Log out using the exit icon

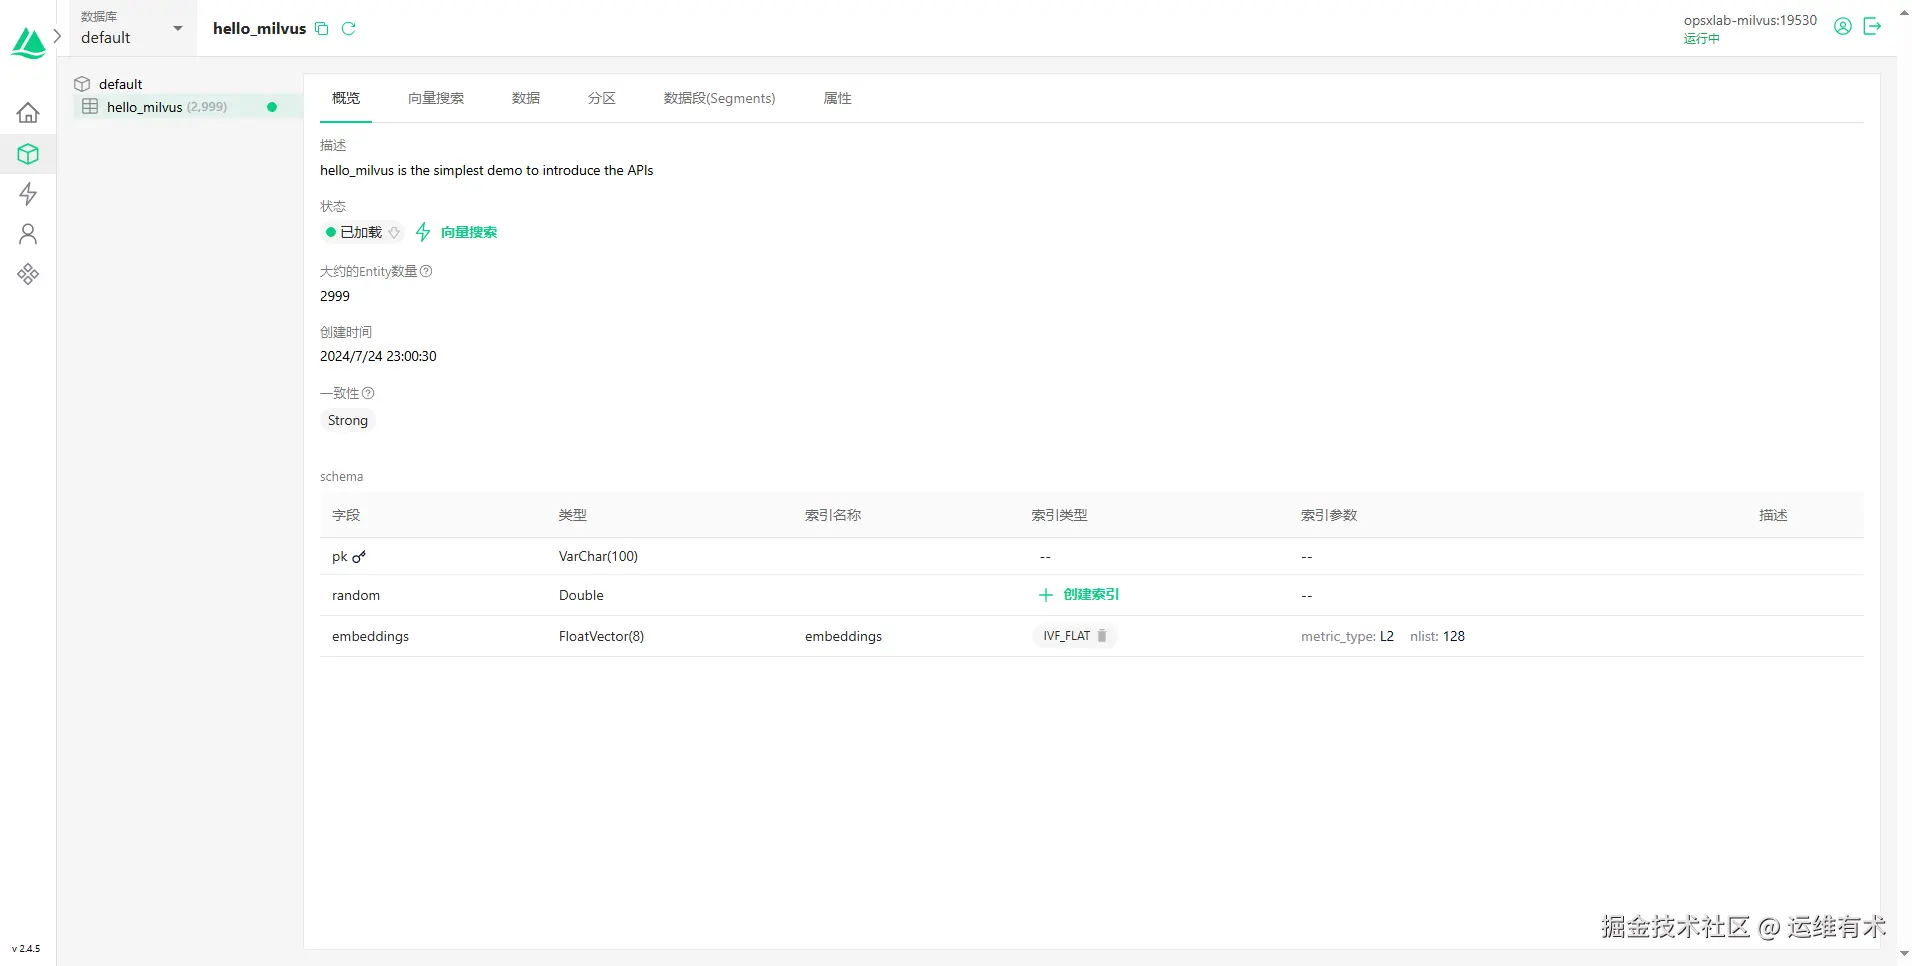coord(1873,26)
